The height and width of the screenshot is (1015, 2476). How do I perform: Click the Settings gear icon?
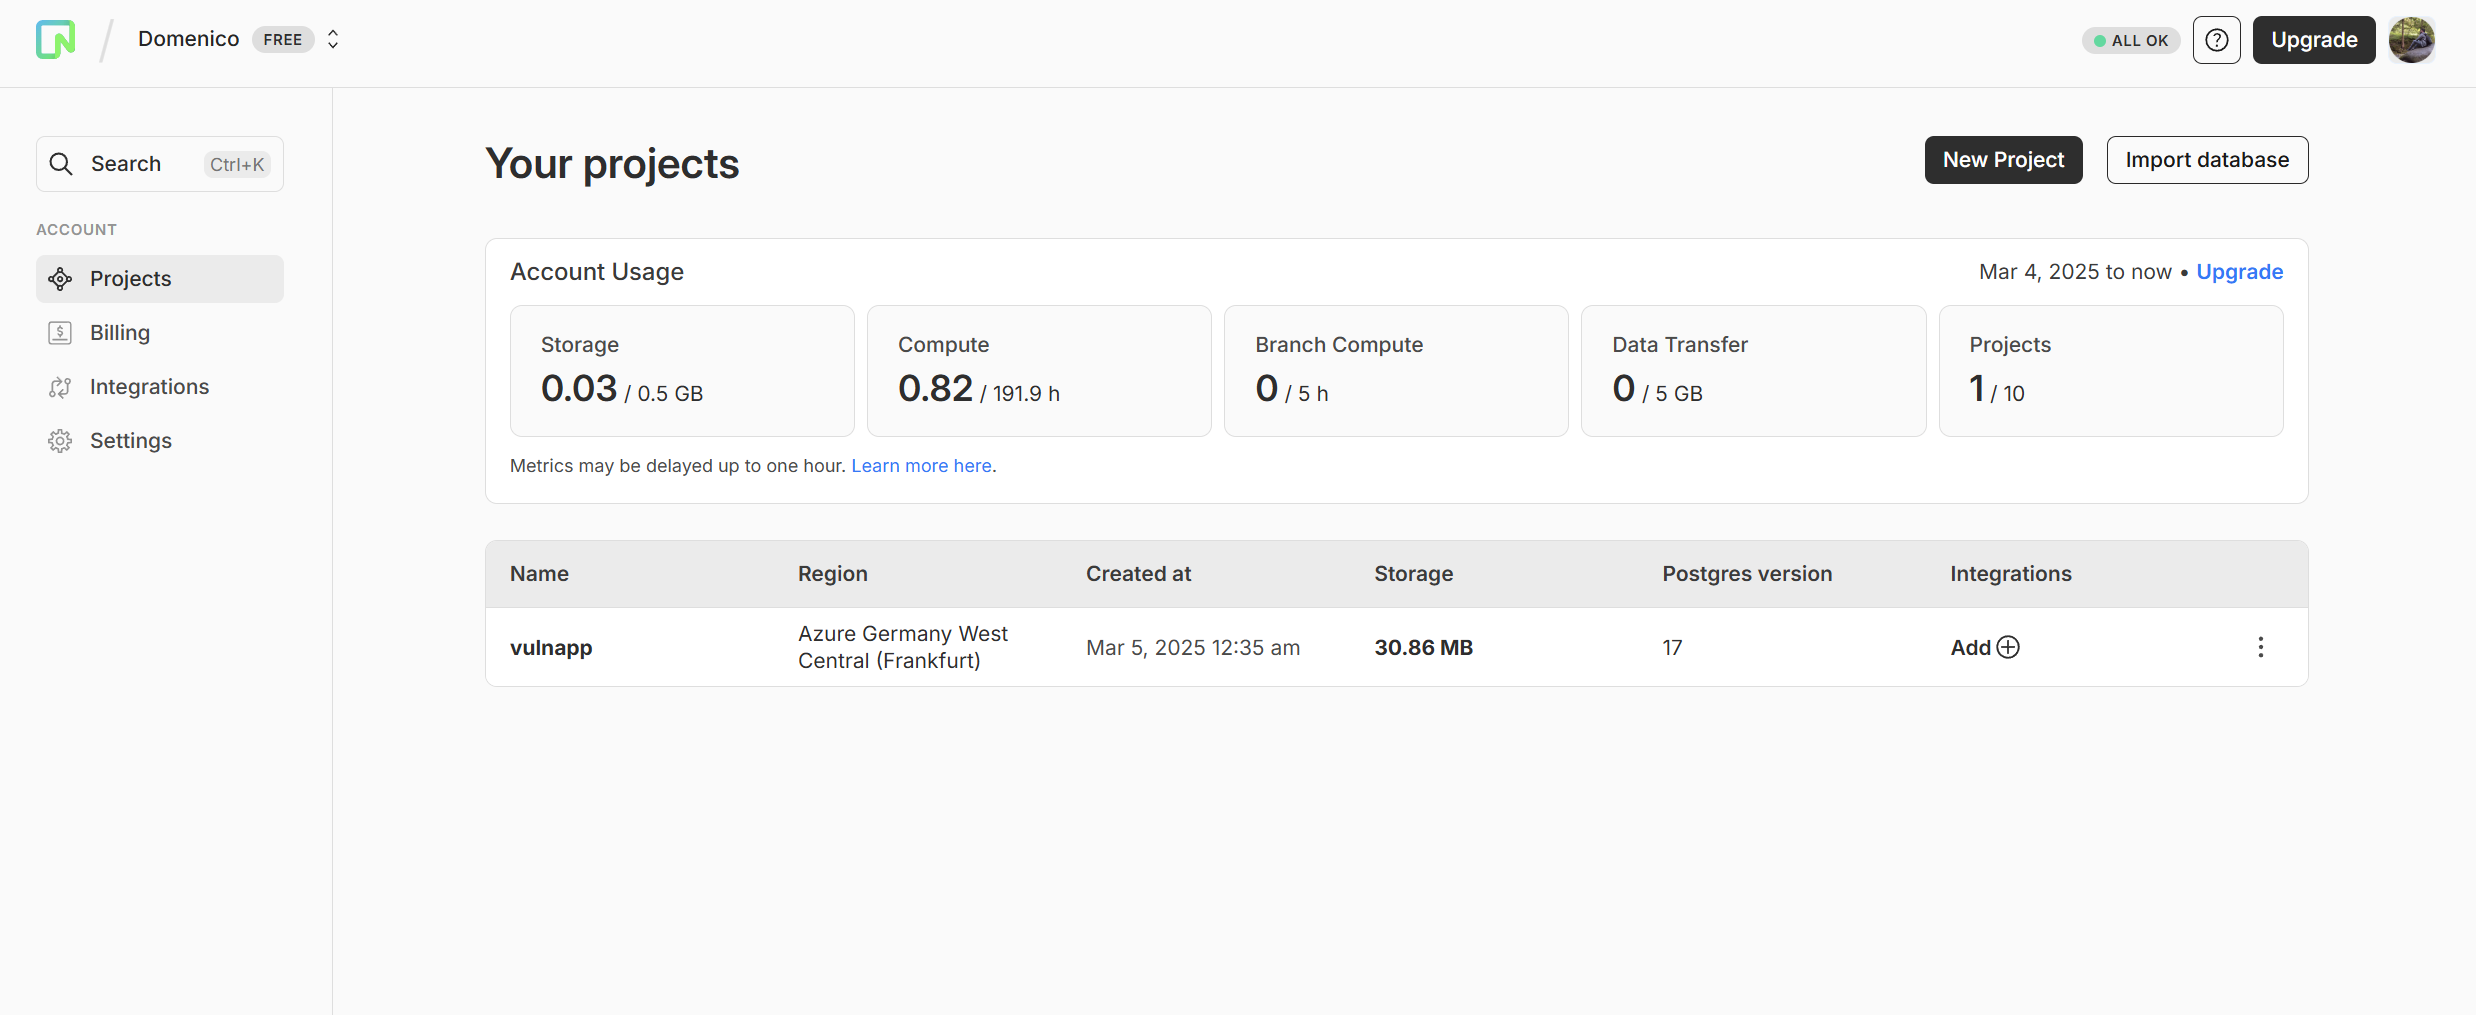pos(60,441)
